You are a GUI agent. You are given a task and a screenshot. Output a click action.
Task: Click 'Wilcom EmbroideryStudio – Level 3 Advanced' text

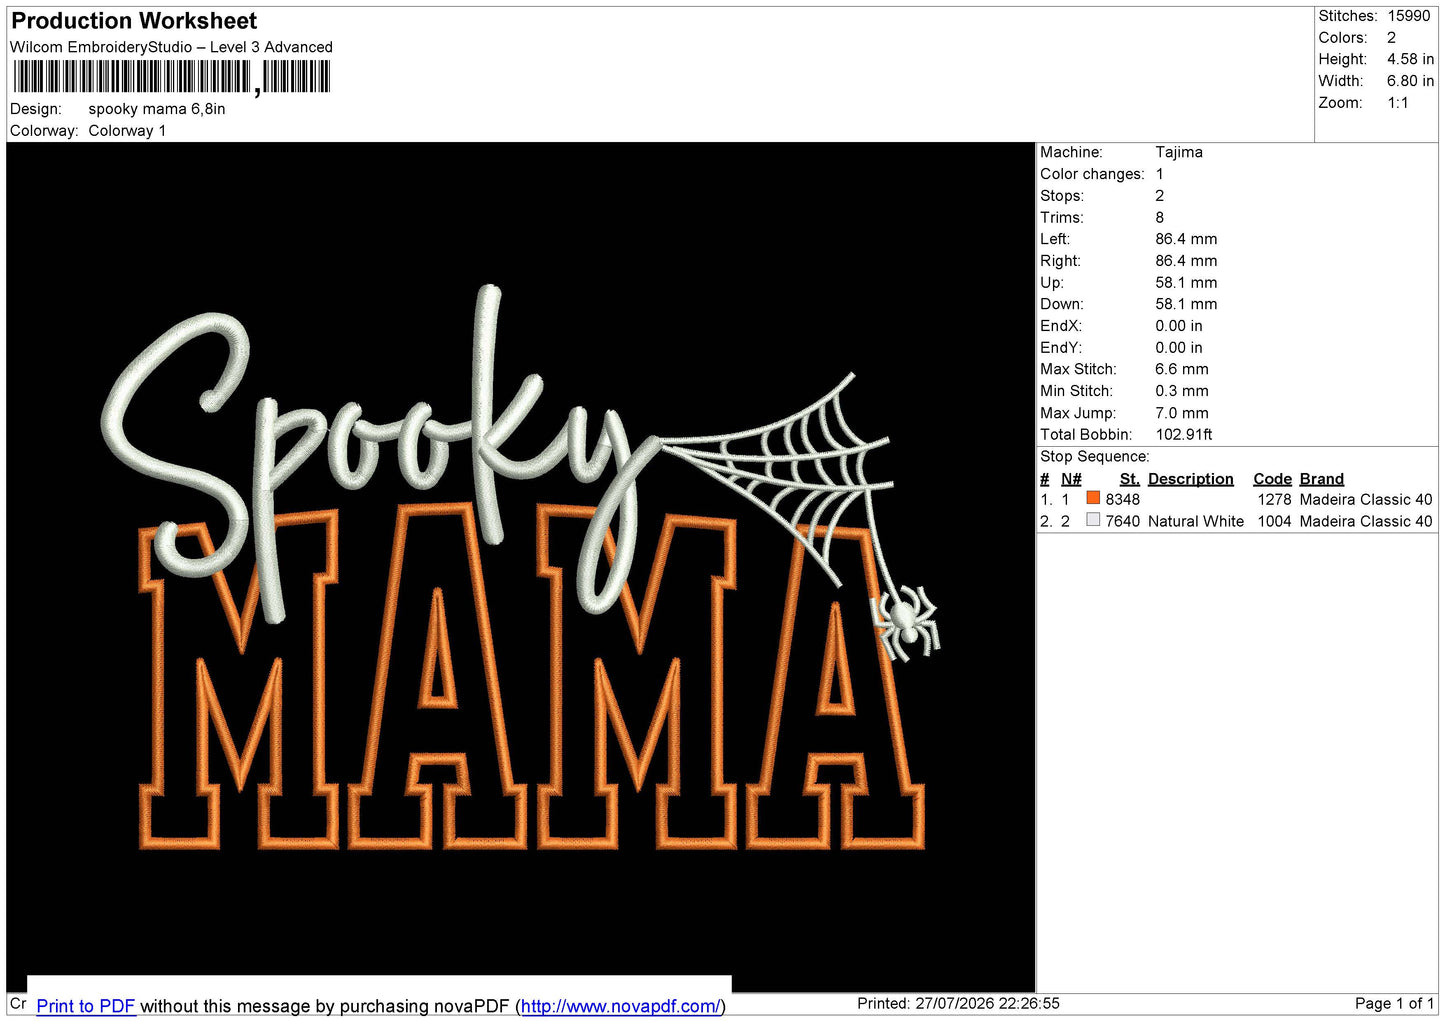pos(171,47)
